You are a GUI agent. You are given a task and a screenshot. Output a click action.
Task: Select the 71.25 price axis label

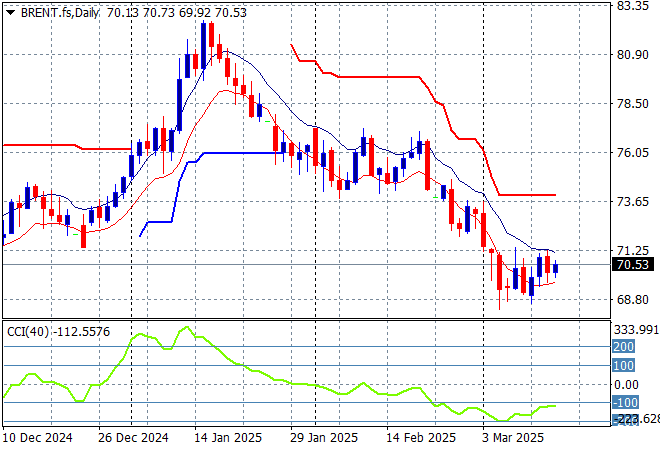(x=632, y=251)
